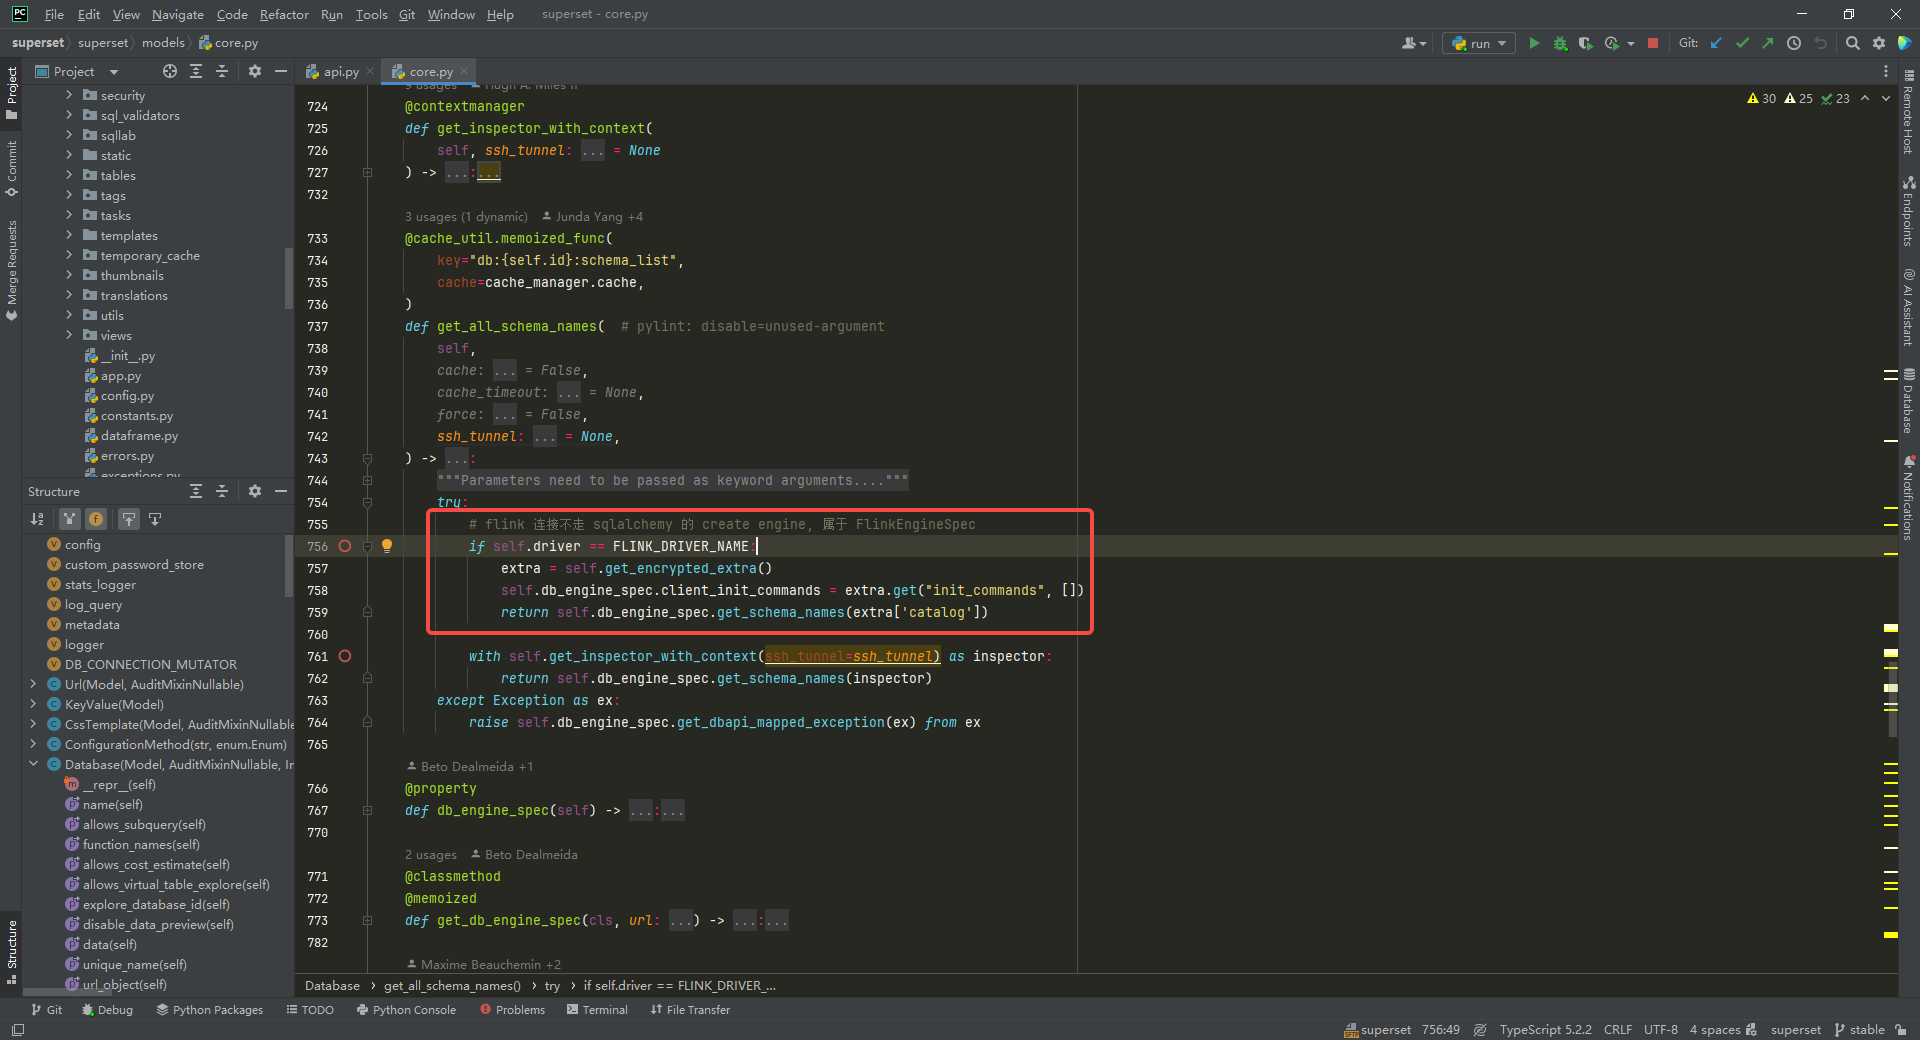Collapse all in the Structure panel header
This screenshot has width=1920, height=1040.
222,491
